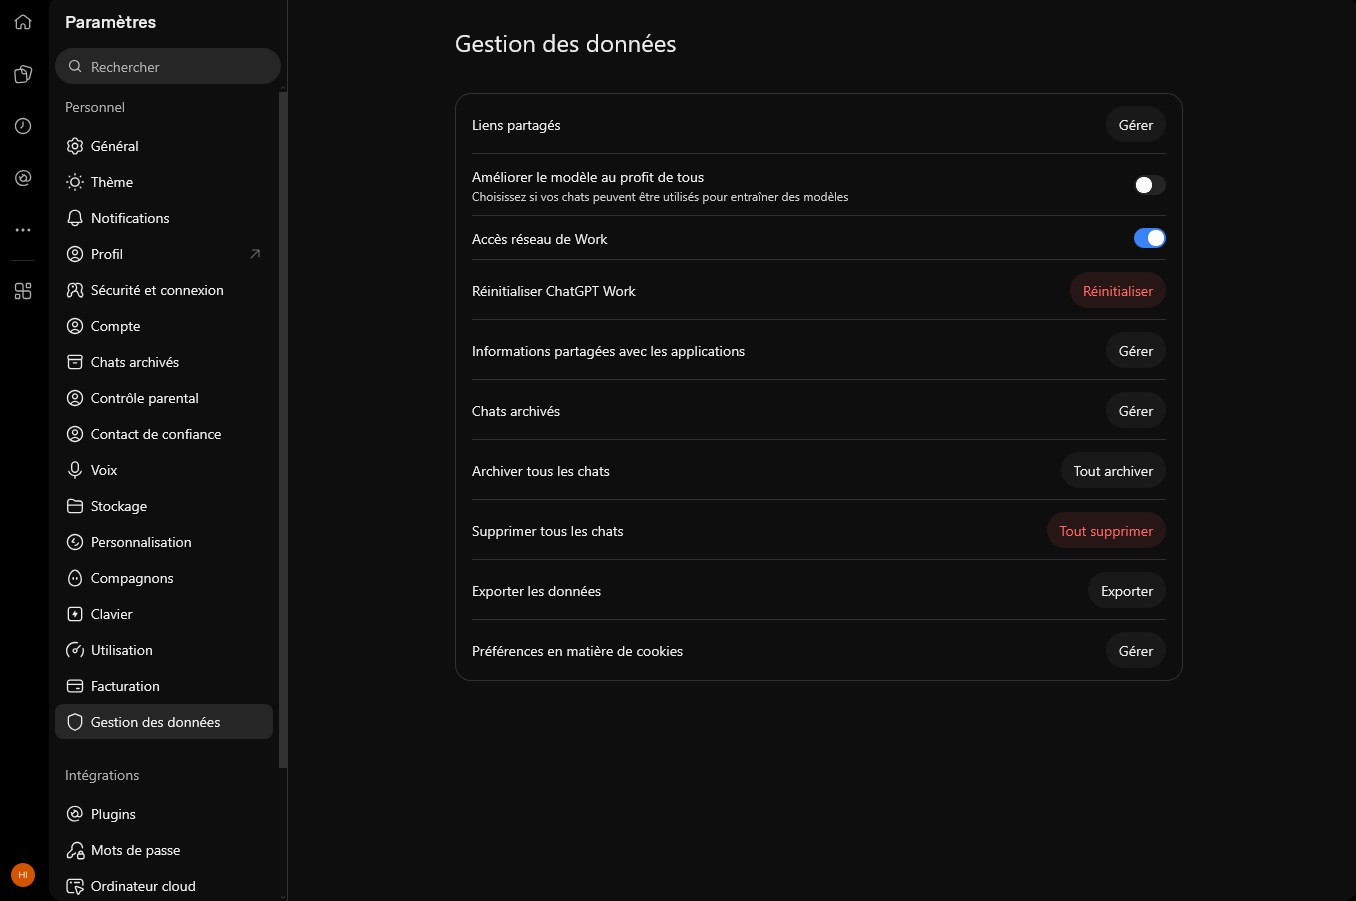1356x901 pixels.
Task: Click the microphone icon for Voix
Action: click(75, 470)
